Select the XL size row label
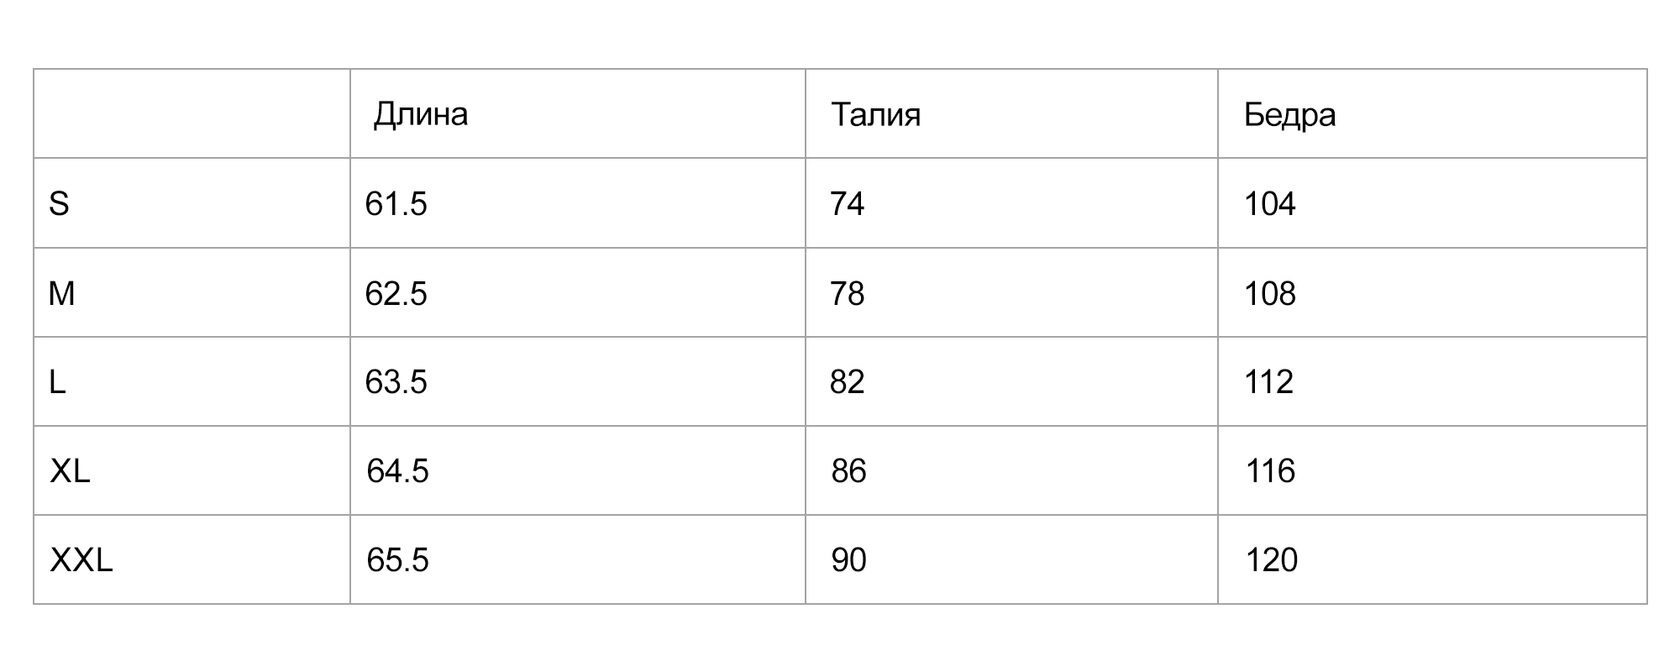The width and height of the screenshot is (1680, 672). (70, 471)
